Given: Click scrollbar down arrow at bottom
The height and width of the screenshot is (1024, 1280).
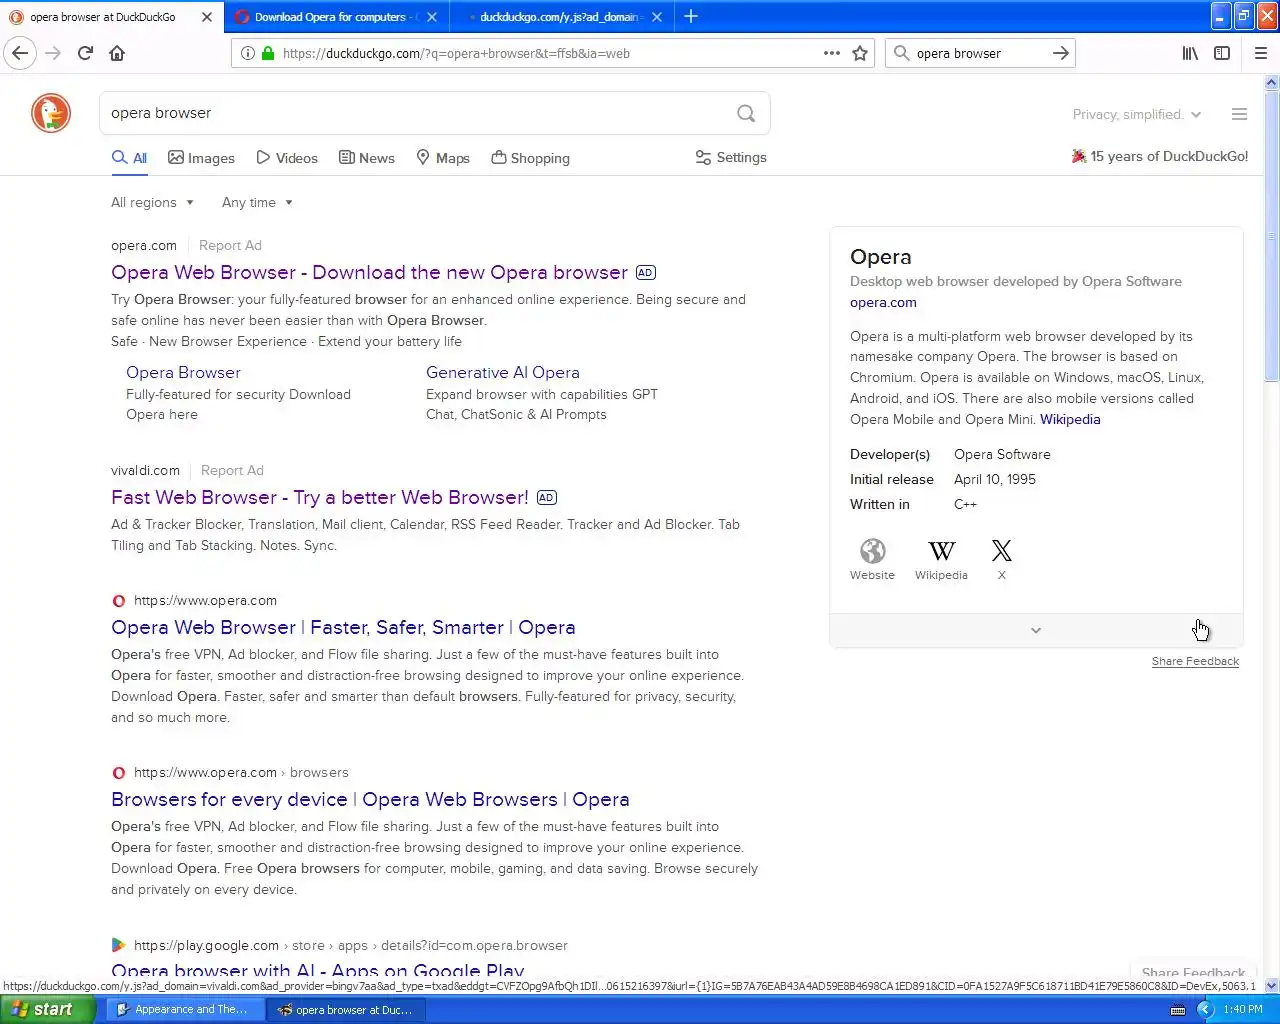Looking at the screenshot, I should [1272, 985].
